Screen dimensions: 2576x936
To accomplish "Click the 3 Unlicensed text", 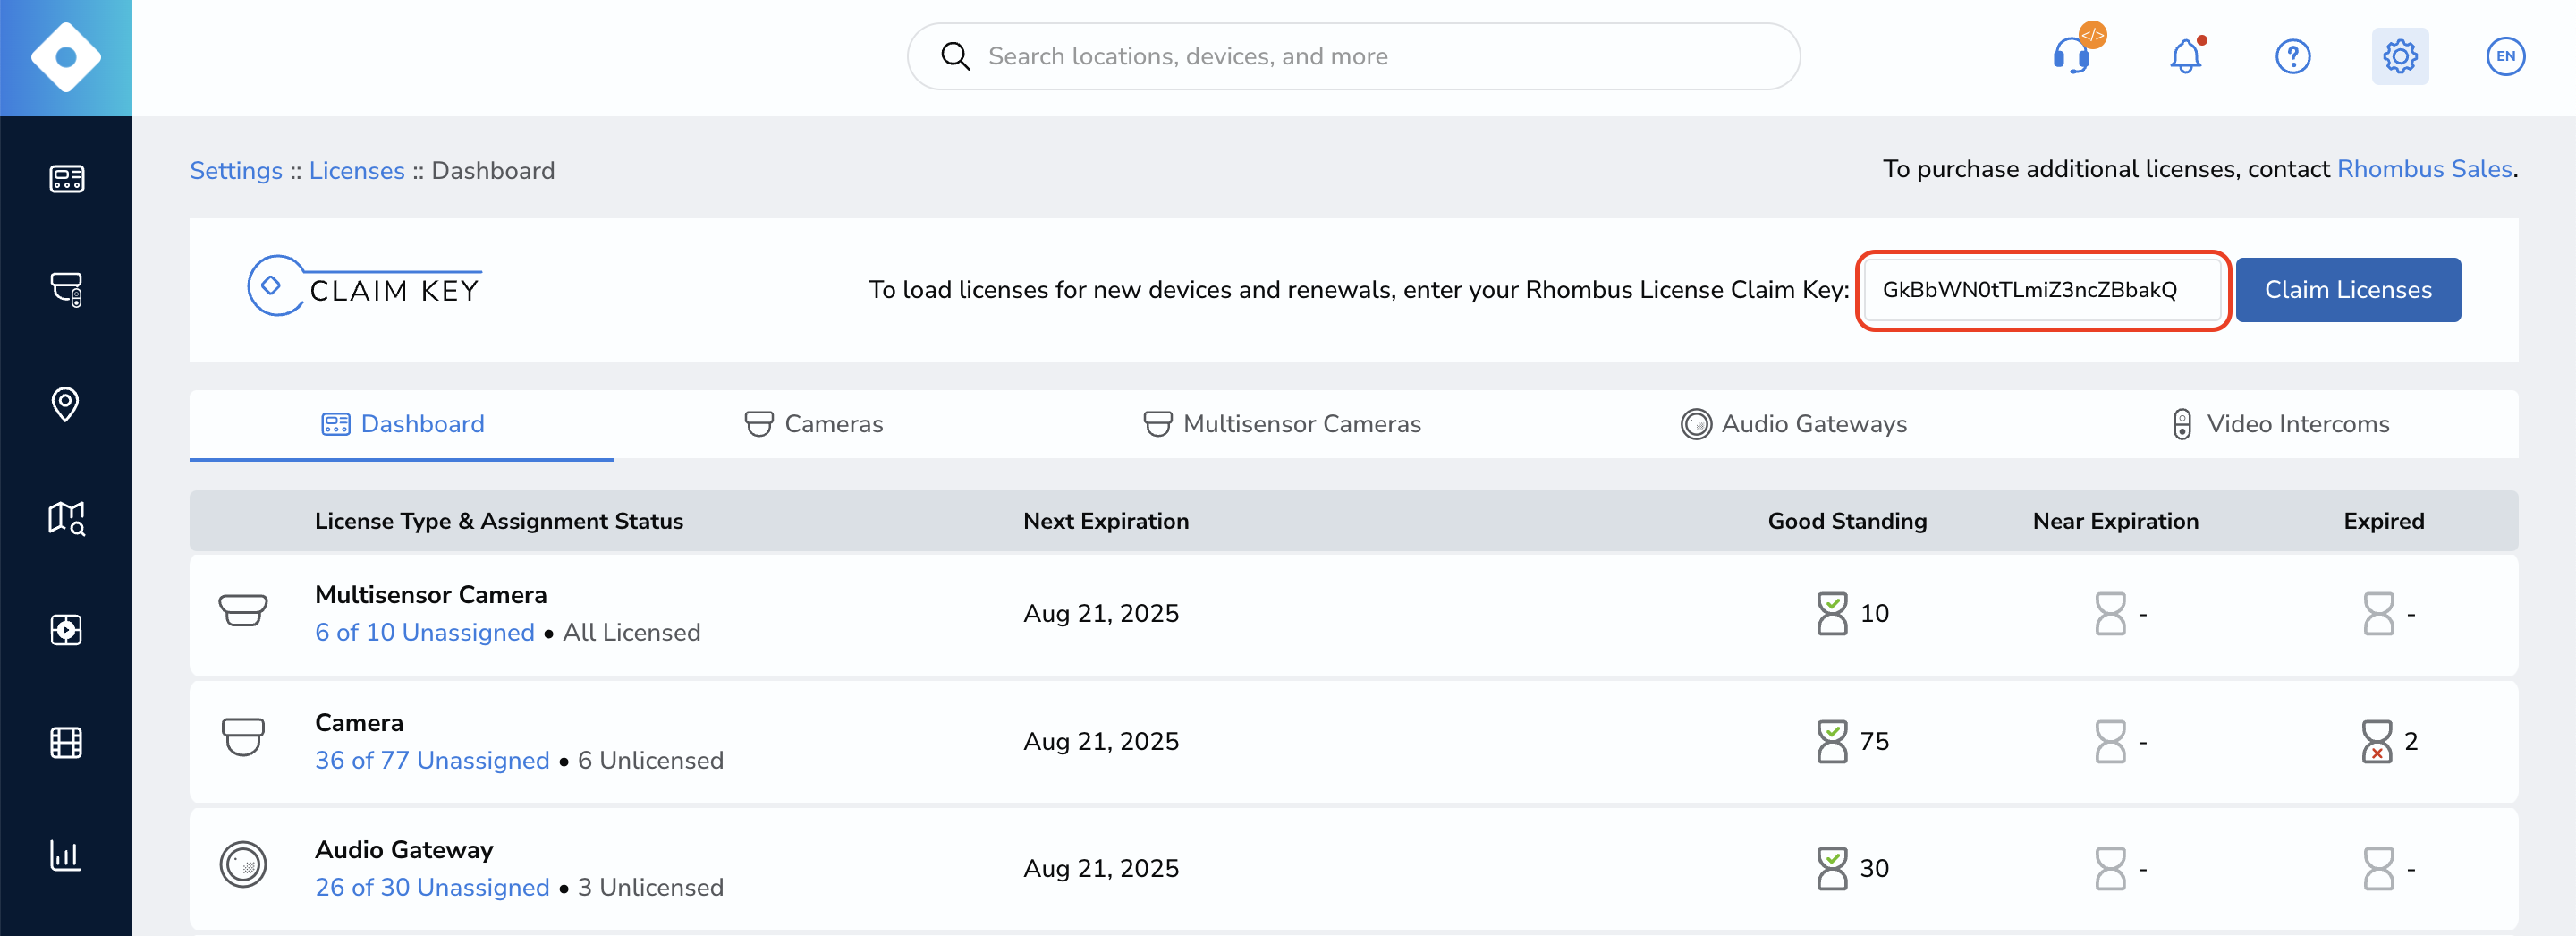I will (x=651, y=888).
